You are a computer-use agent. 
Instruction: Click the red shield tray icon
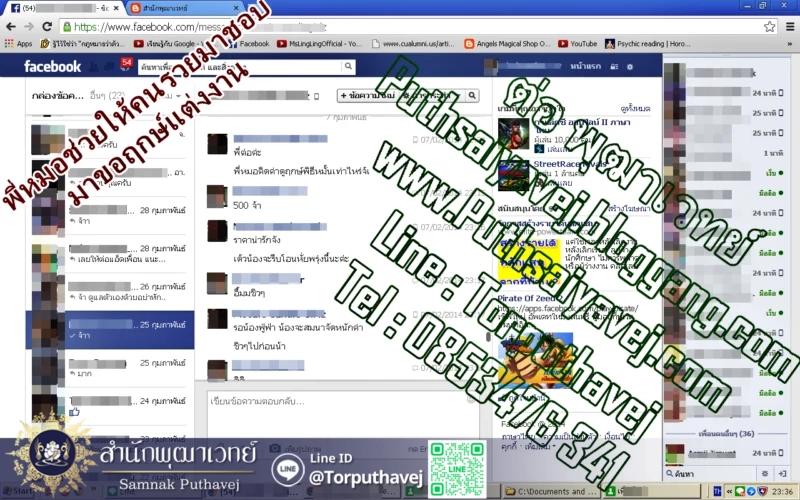pyautogui.click(x=760, y=491)
